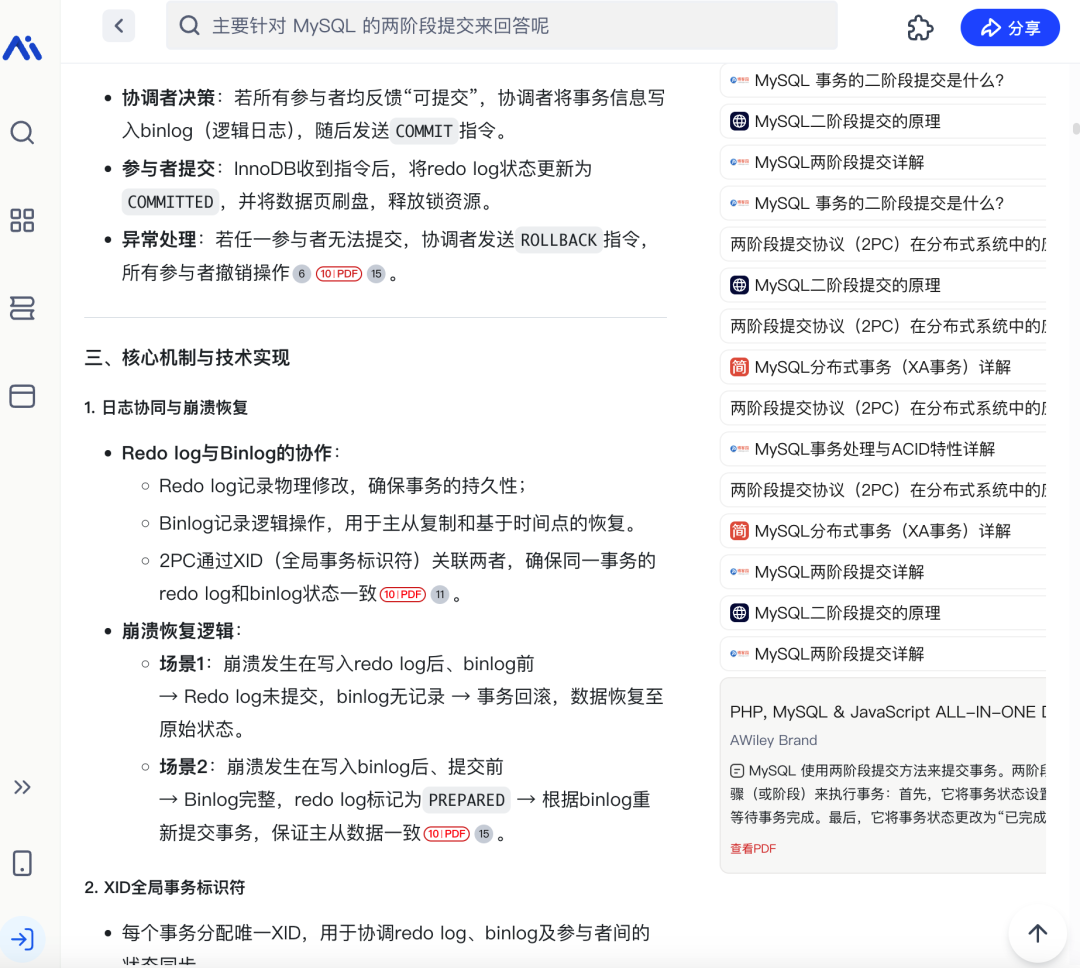Click the 查看PDF link in the book card
Screen dimensions: 1080x968
point(753,849)
